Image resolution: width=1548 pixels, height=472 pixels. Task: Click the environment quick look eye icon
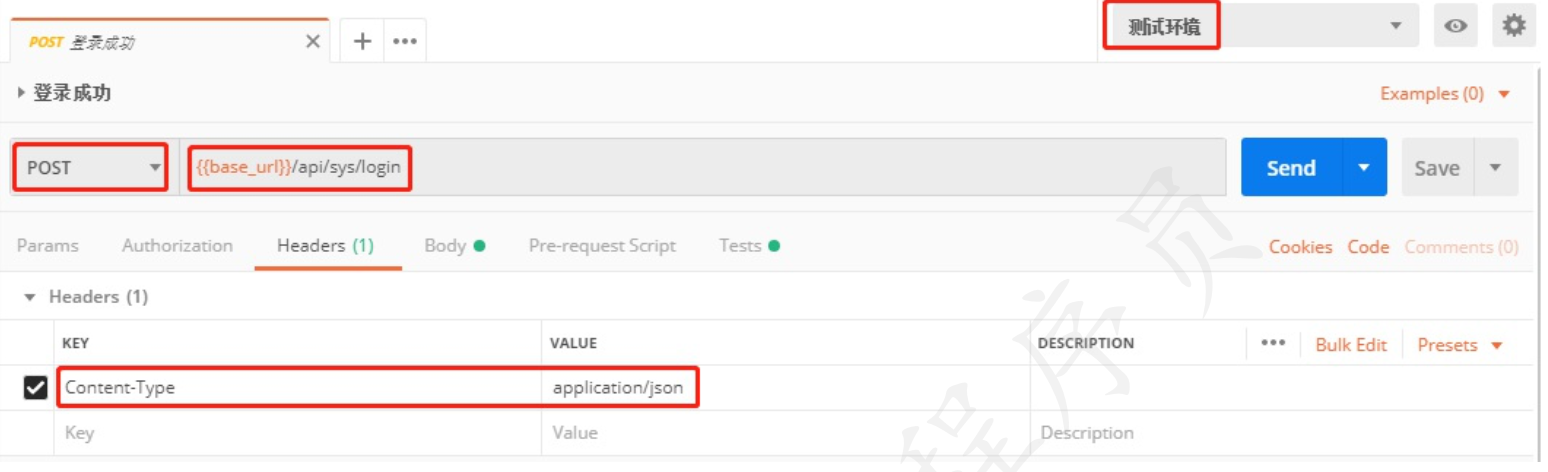tap(1455, 27)
